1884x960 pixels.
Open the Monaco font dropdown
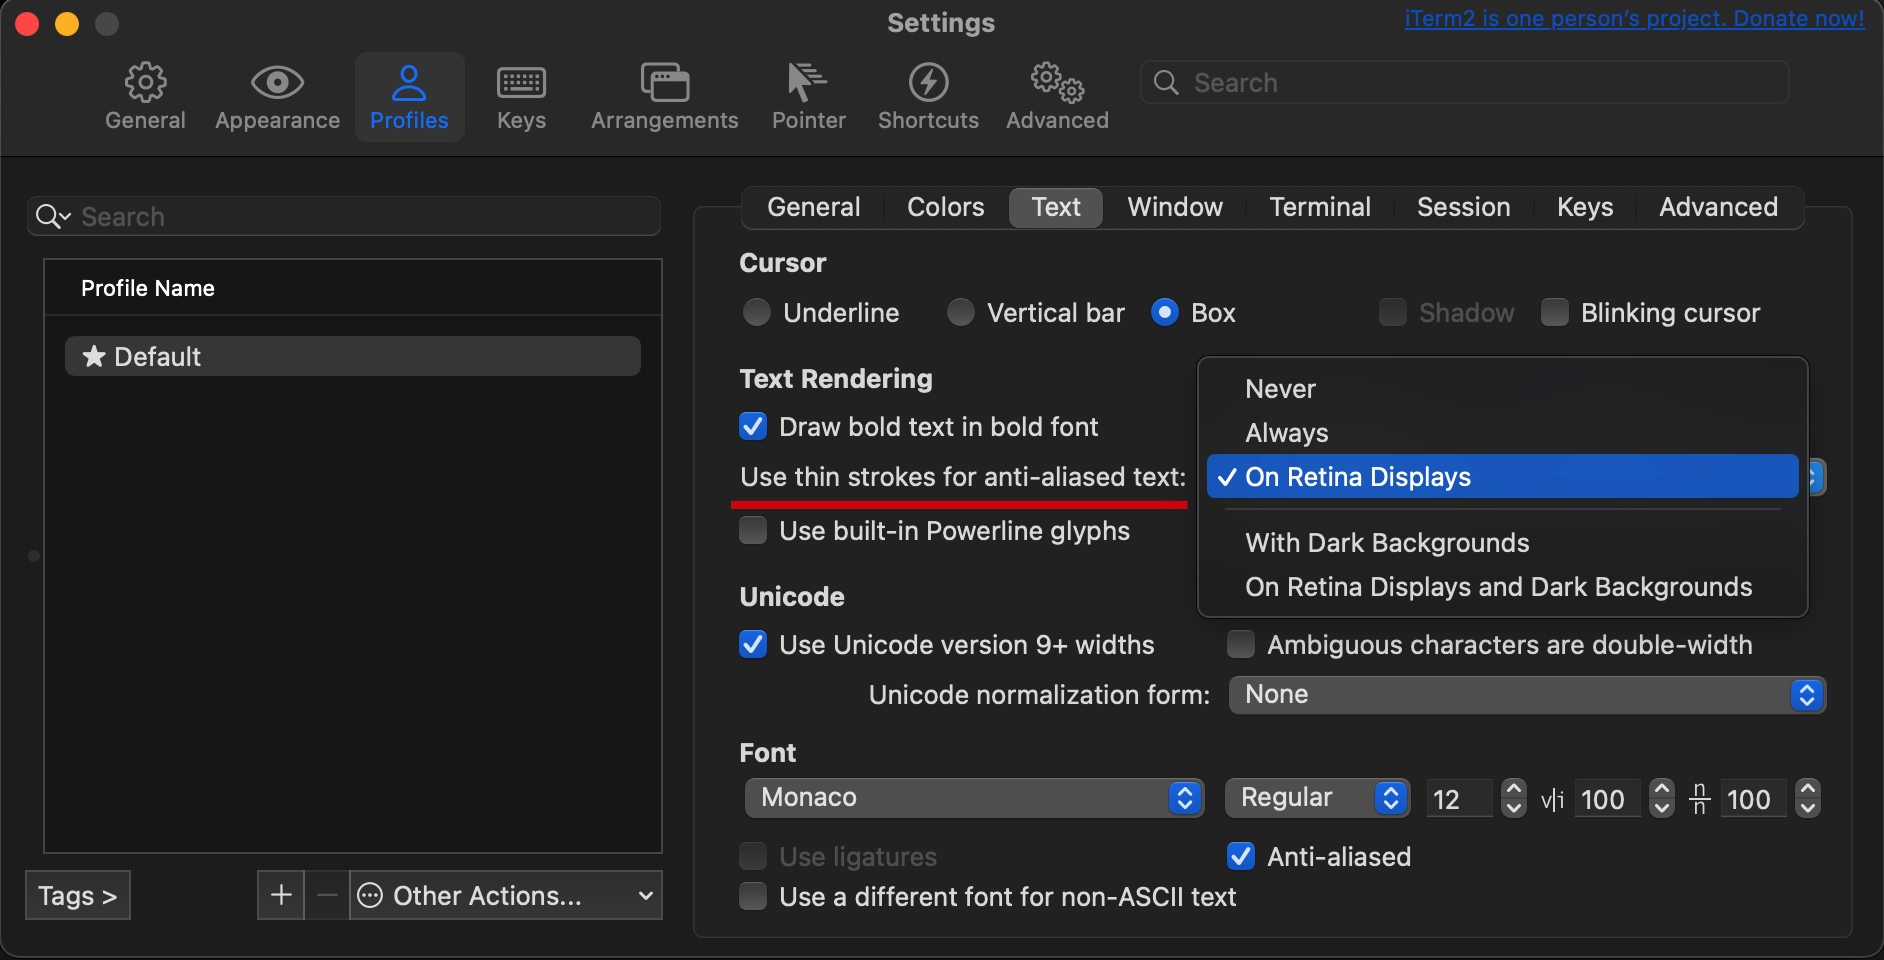973,798
